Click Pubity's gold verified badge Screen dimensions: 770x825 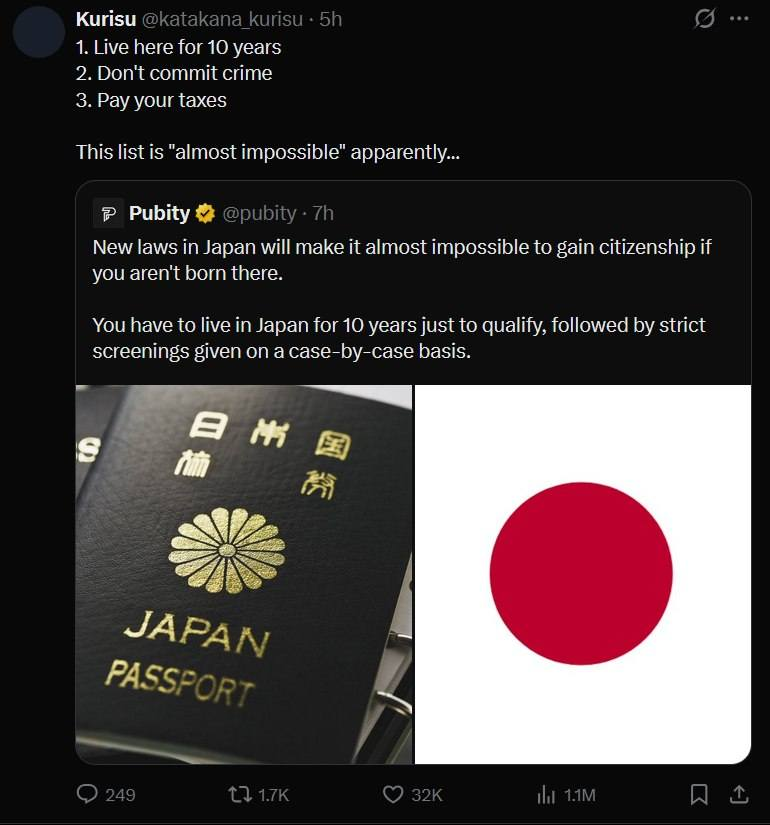point(205,213)
